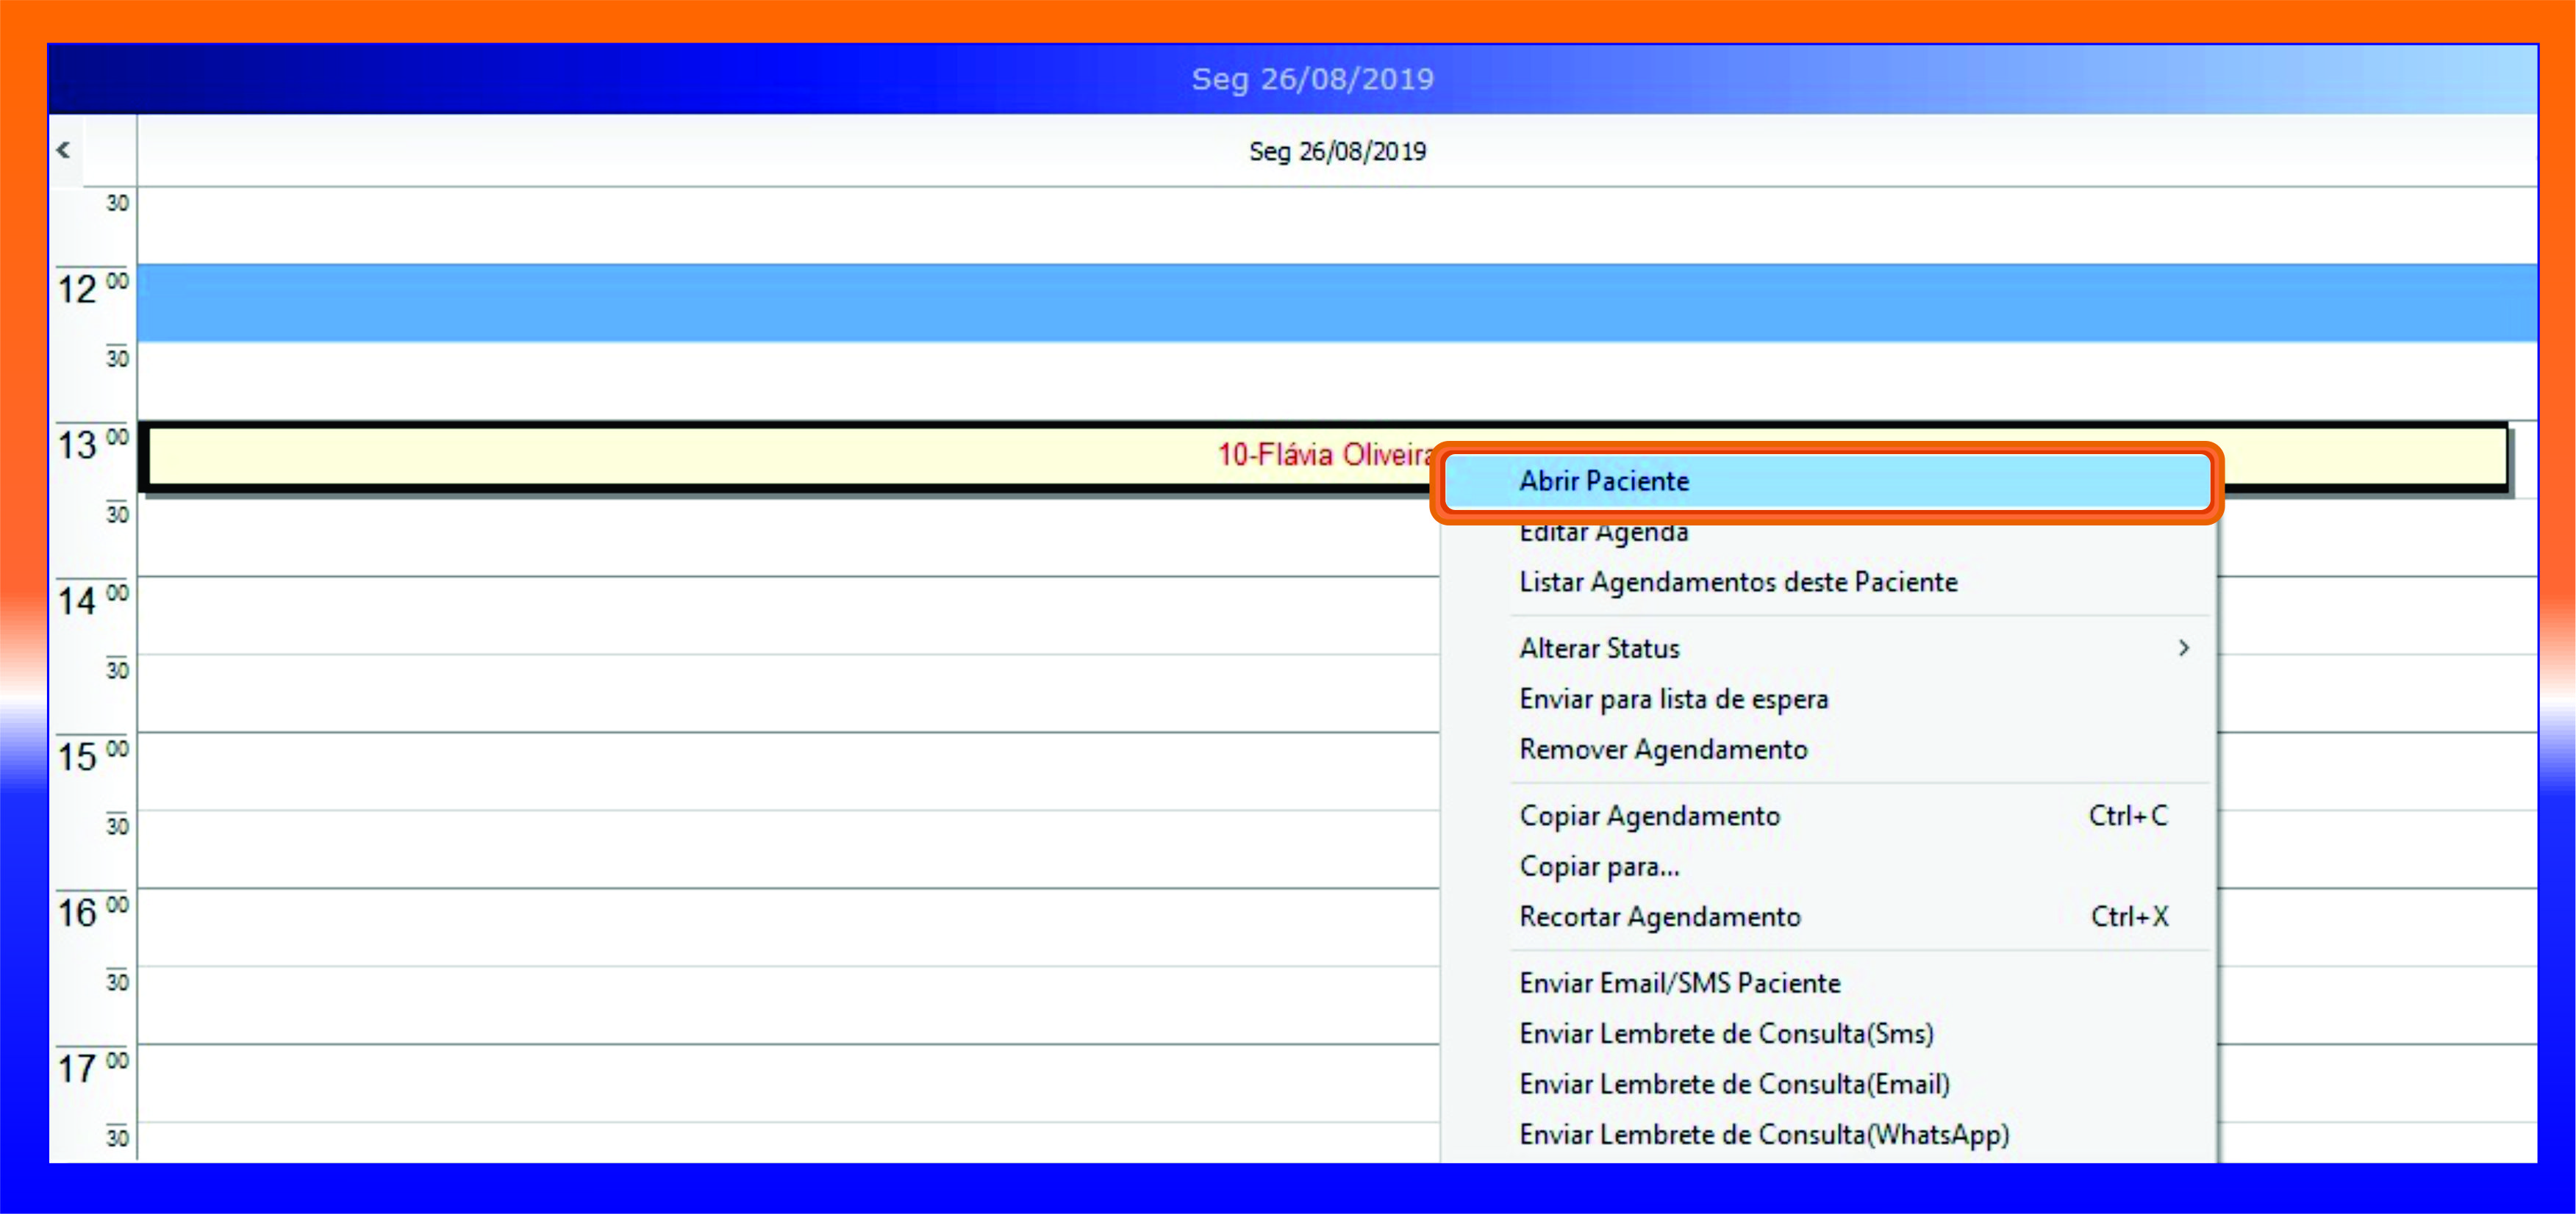This screenshot has height=1214, width=2576.
Task: Click Enviar Email/SMS Paciente
Action: (1680, 984)
